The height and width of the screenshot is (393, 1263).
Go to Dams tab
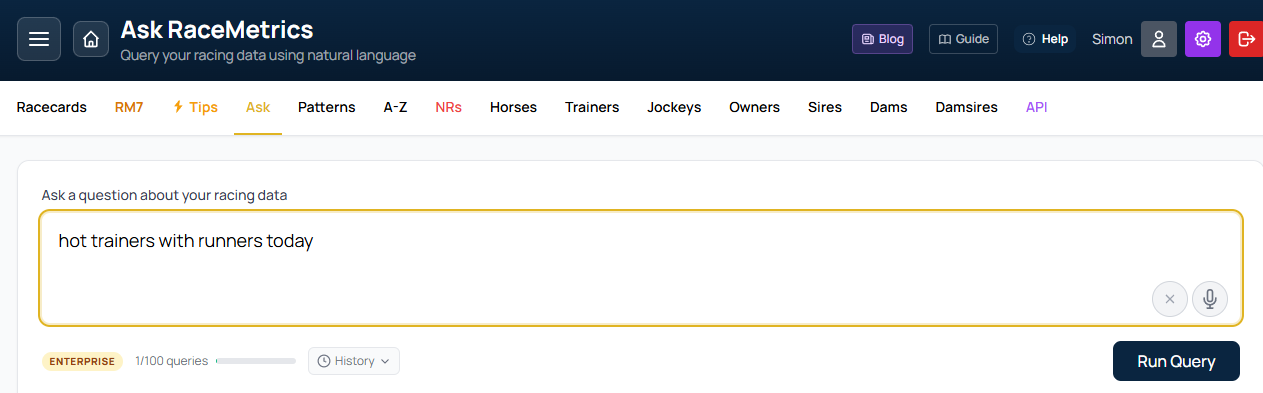pyautogui.click(x=889, y=107)
